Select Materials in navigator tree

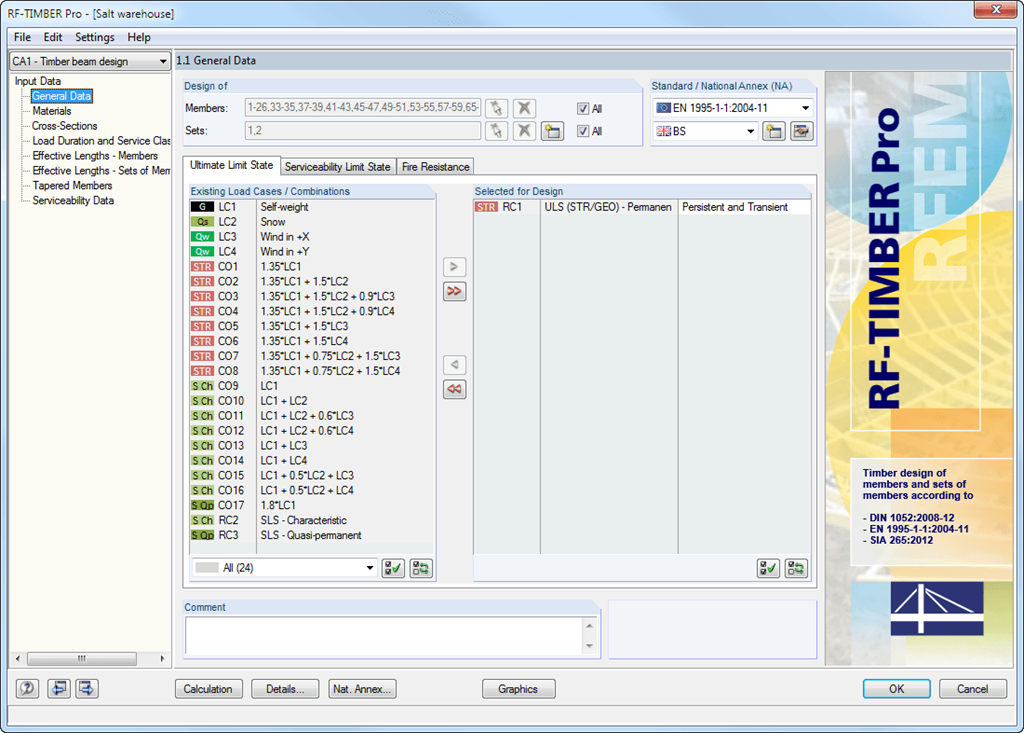click(x=52, y=111)
